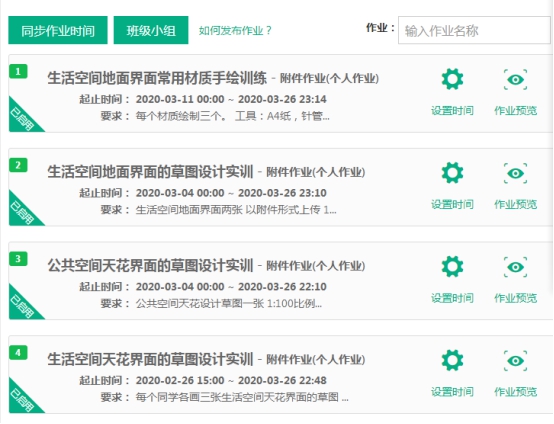554x424 pixels.
Task: Open 生活空间地面界面的草图设计实训 assignment title
Action: (150, 172)
